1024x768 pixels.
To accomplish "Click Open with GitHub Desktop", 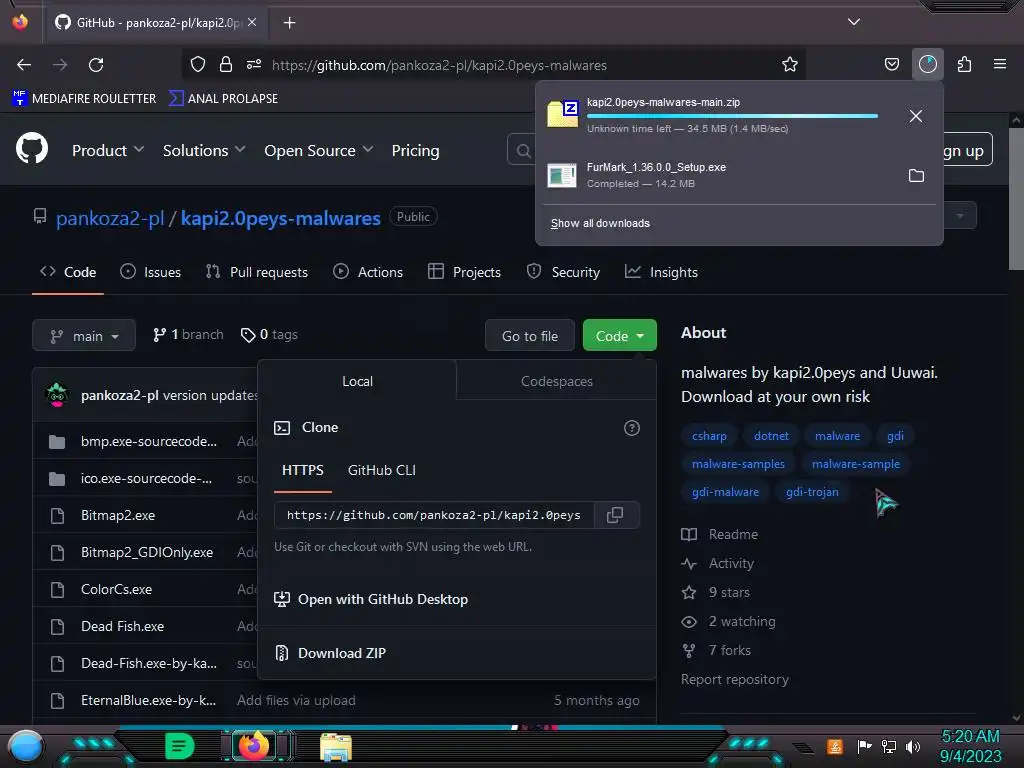I will coord(371,599).
